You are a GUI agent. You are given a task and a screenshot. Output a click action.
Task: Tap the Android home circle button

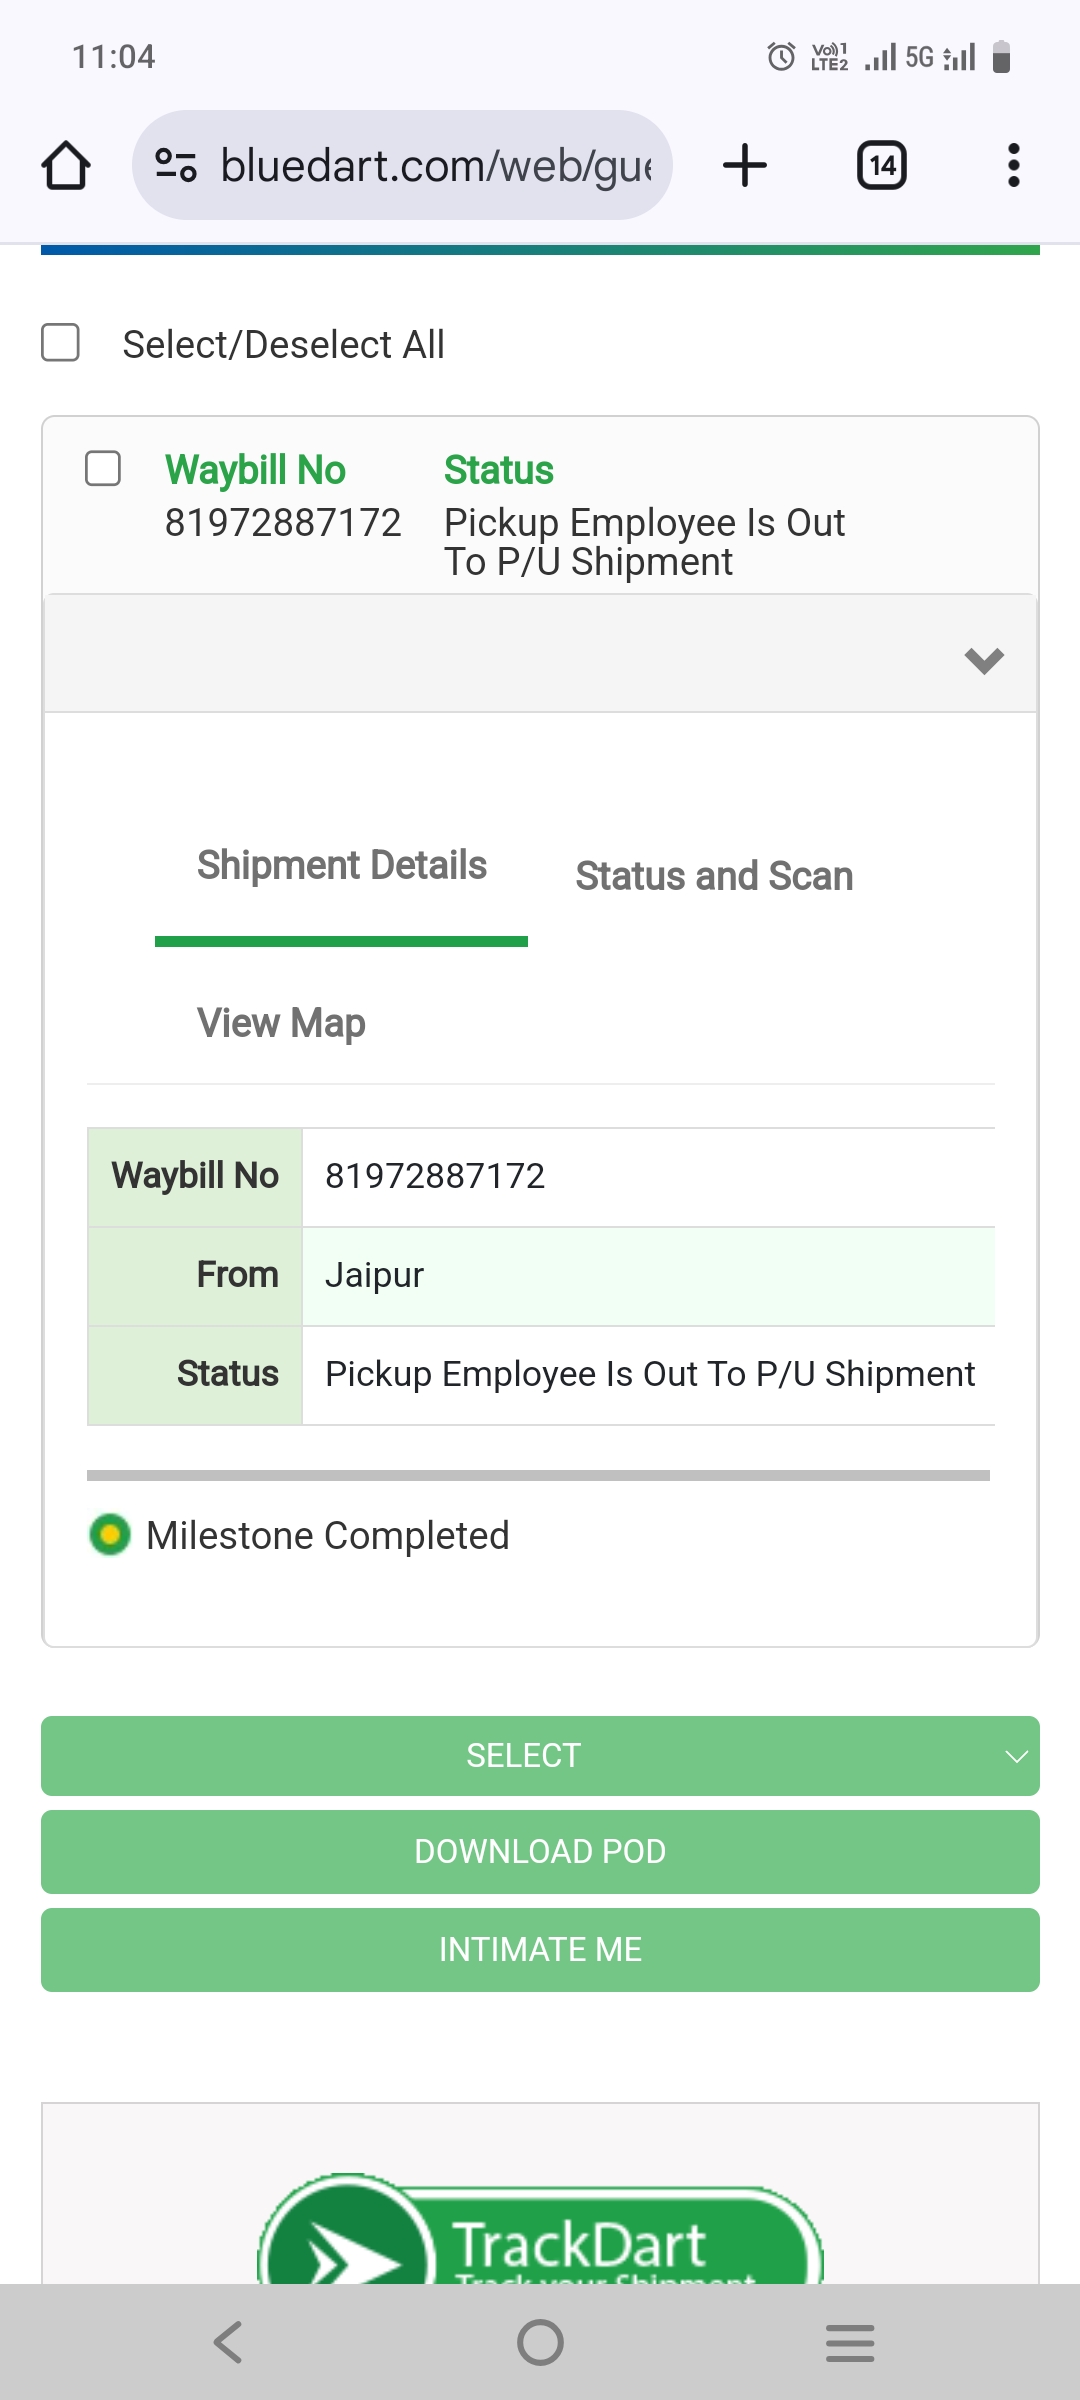click(540, 2342)
